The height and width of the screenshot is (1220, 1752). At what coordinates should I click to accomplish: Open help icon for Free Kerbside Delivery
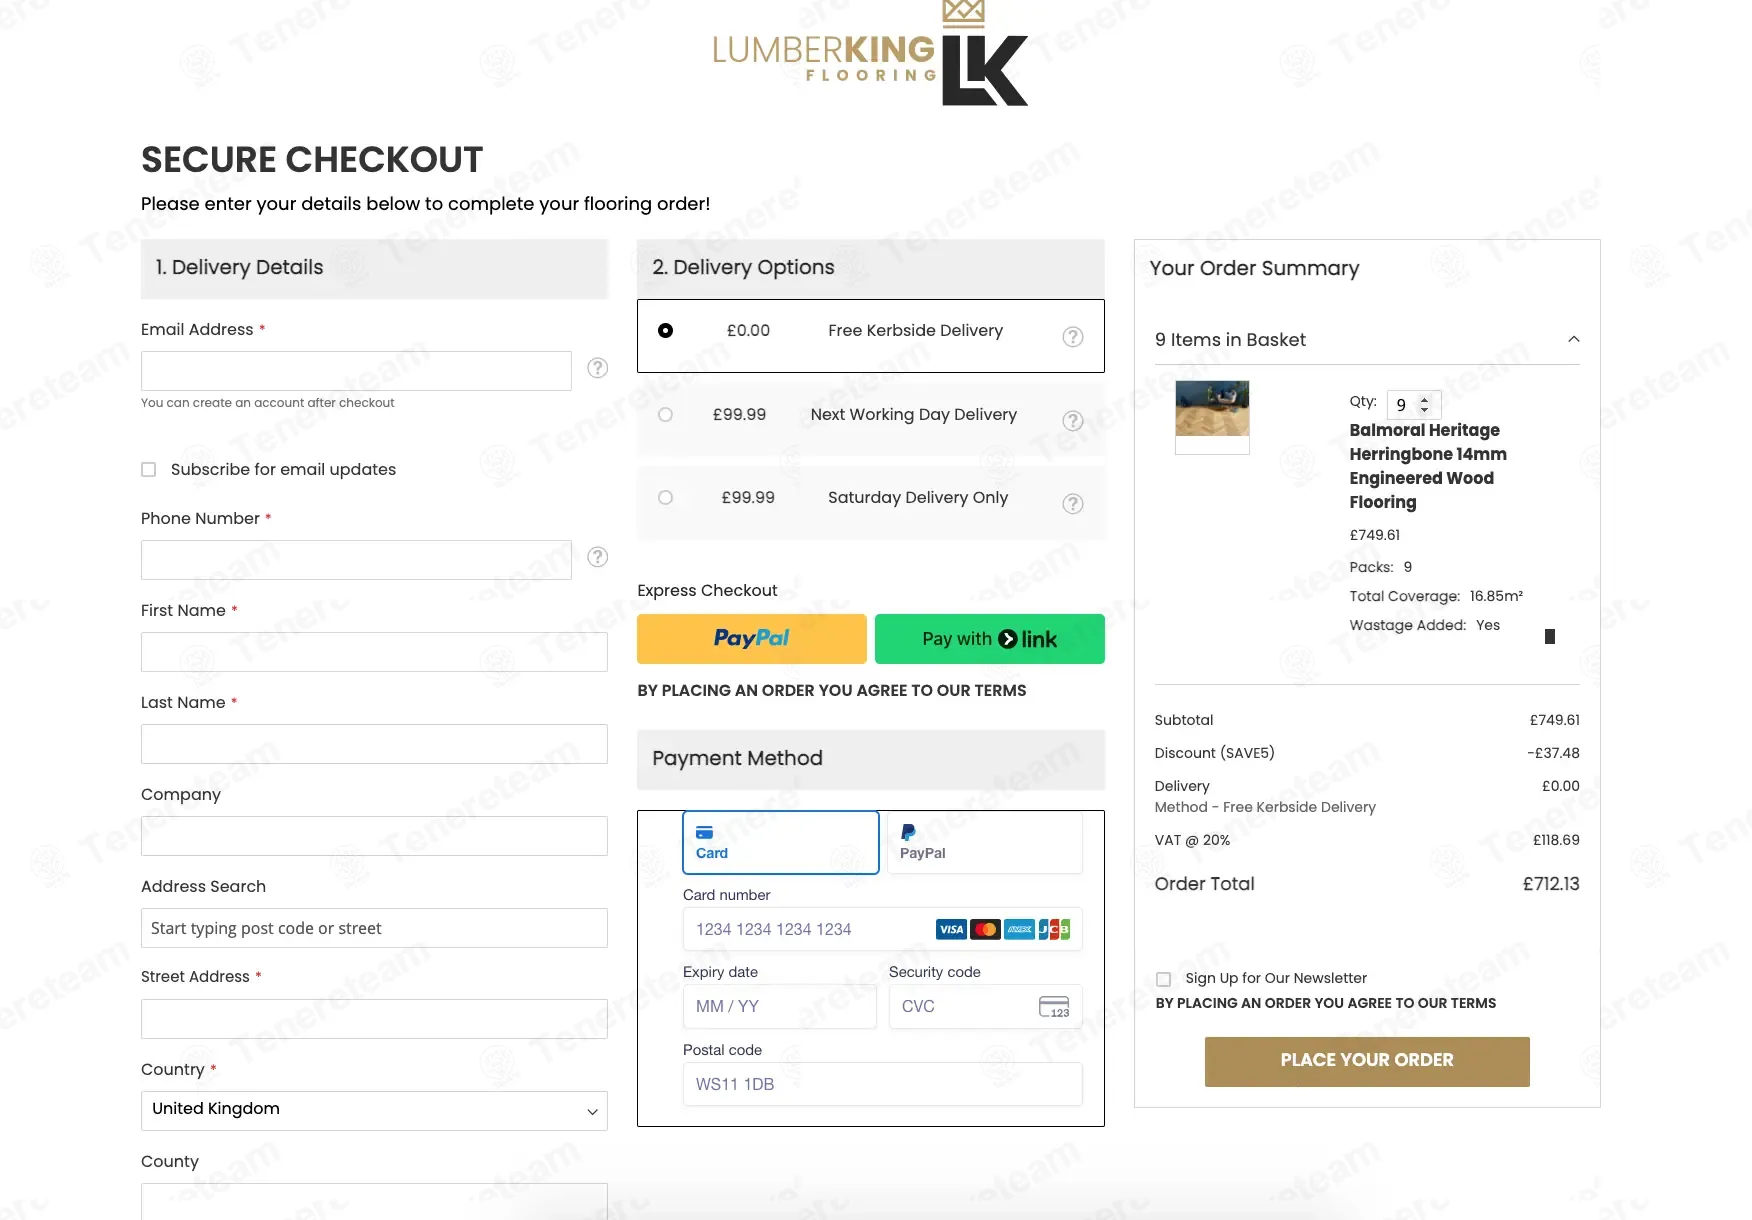[1072, 337]
